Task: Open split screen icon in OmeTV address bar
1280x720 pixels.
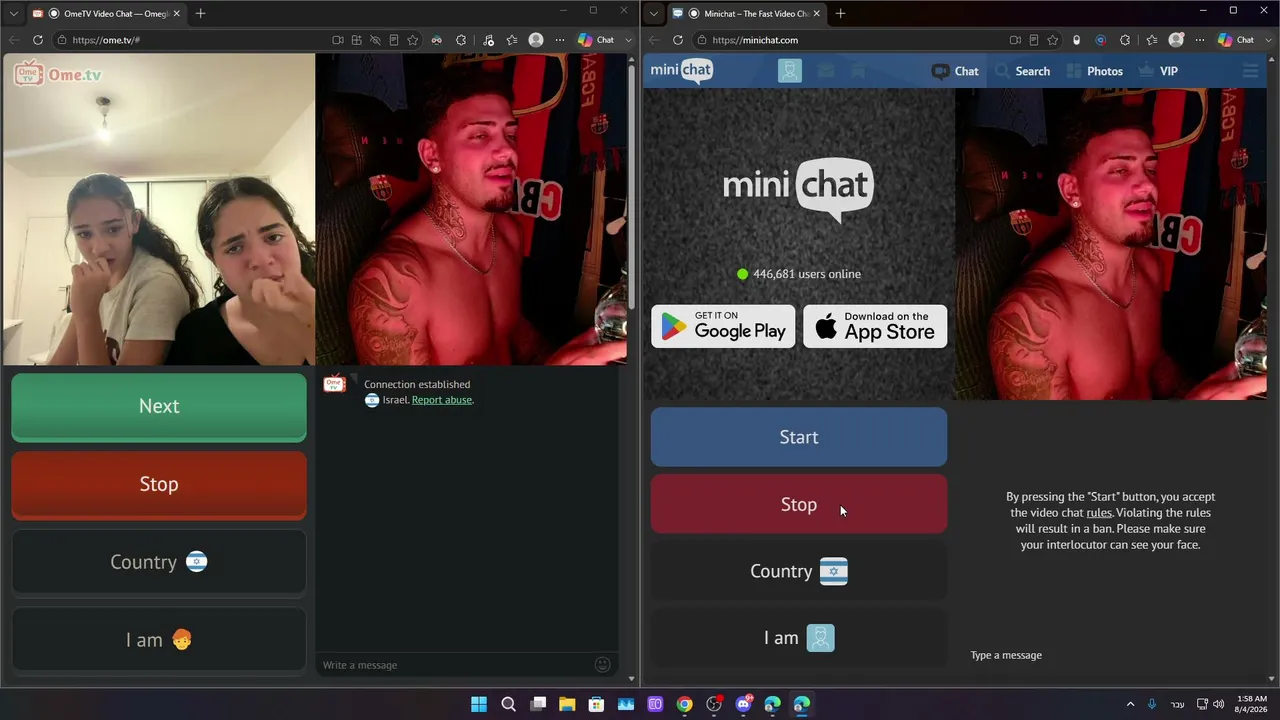Action: pos(356,40)
